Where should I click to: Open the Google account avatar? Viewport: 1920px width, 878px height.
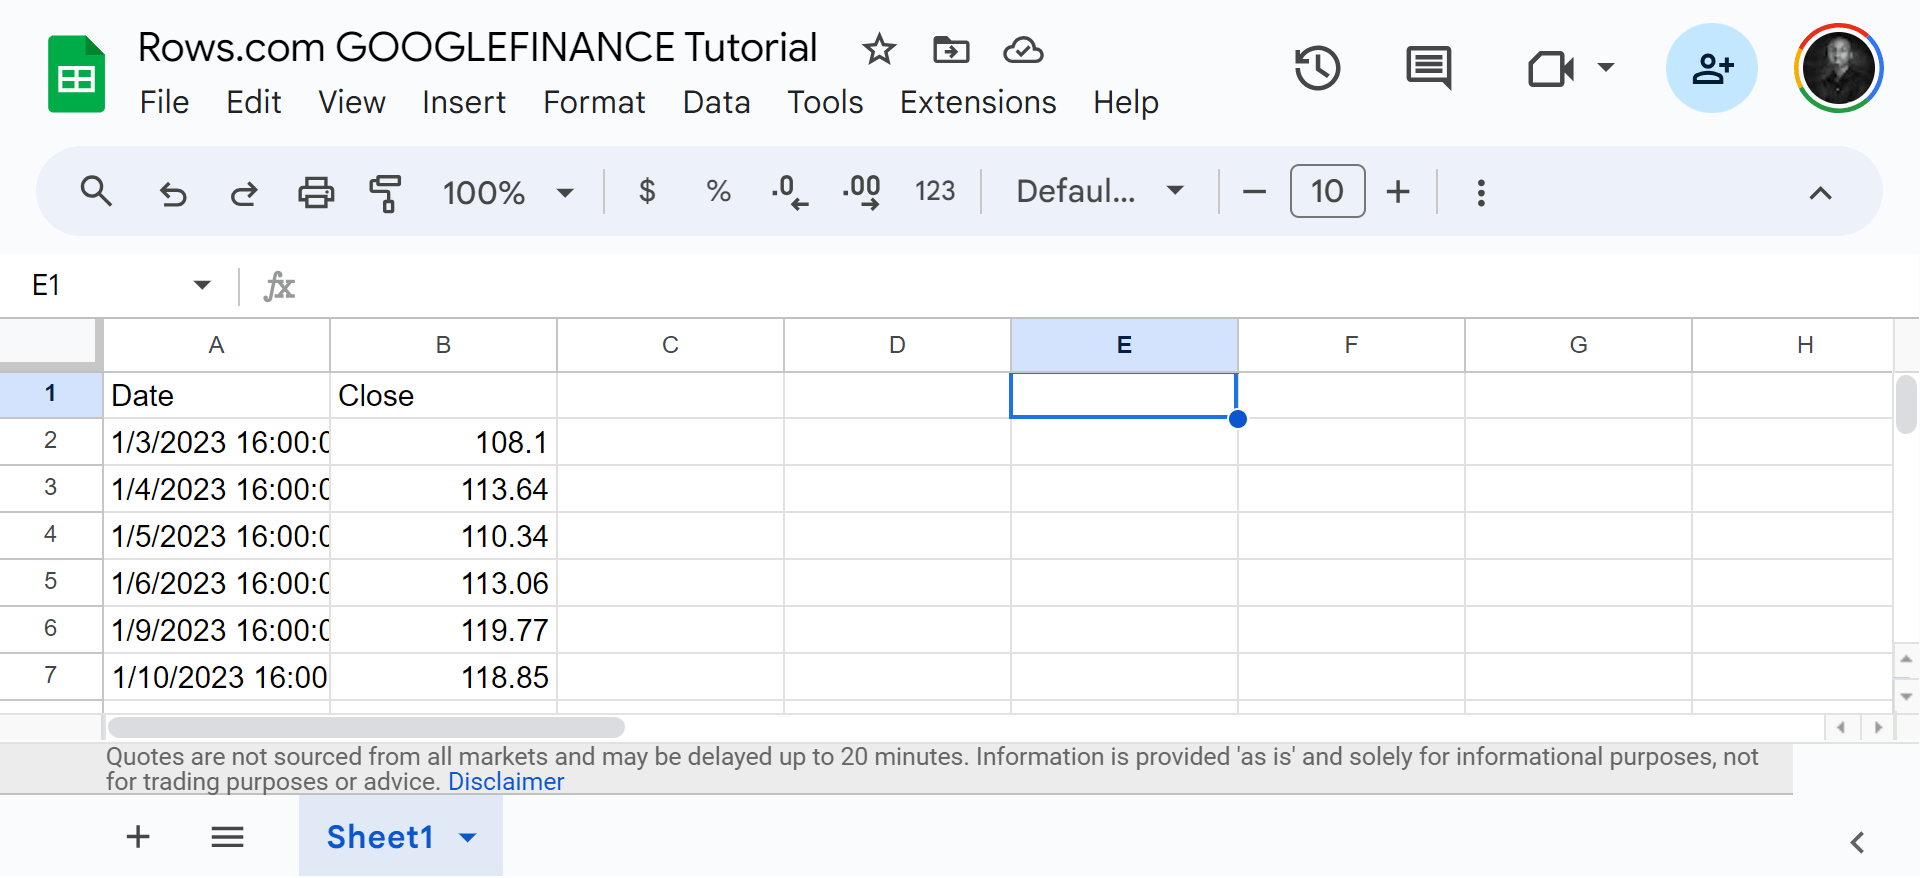click(x=1839, y=68)
